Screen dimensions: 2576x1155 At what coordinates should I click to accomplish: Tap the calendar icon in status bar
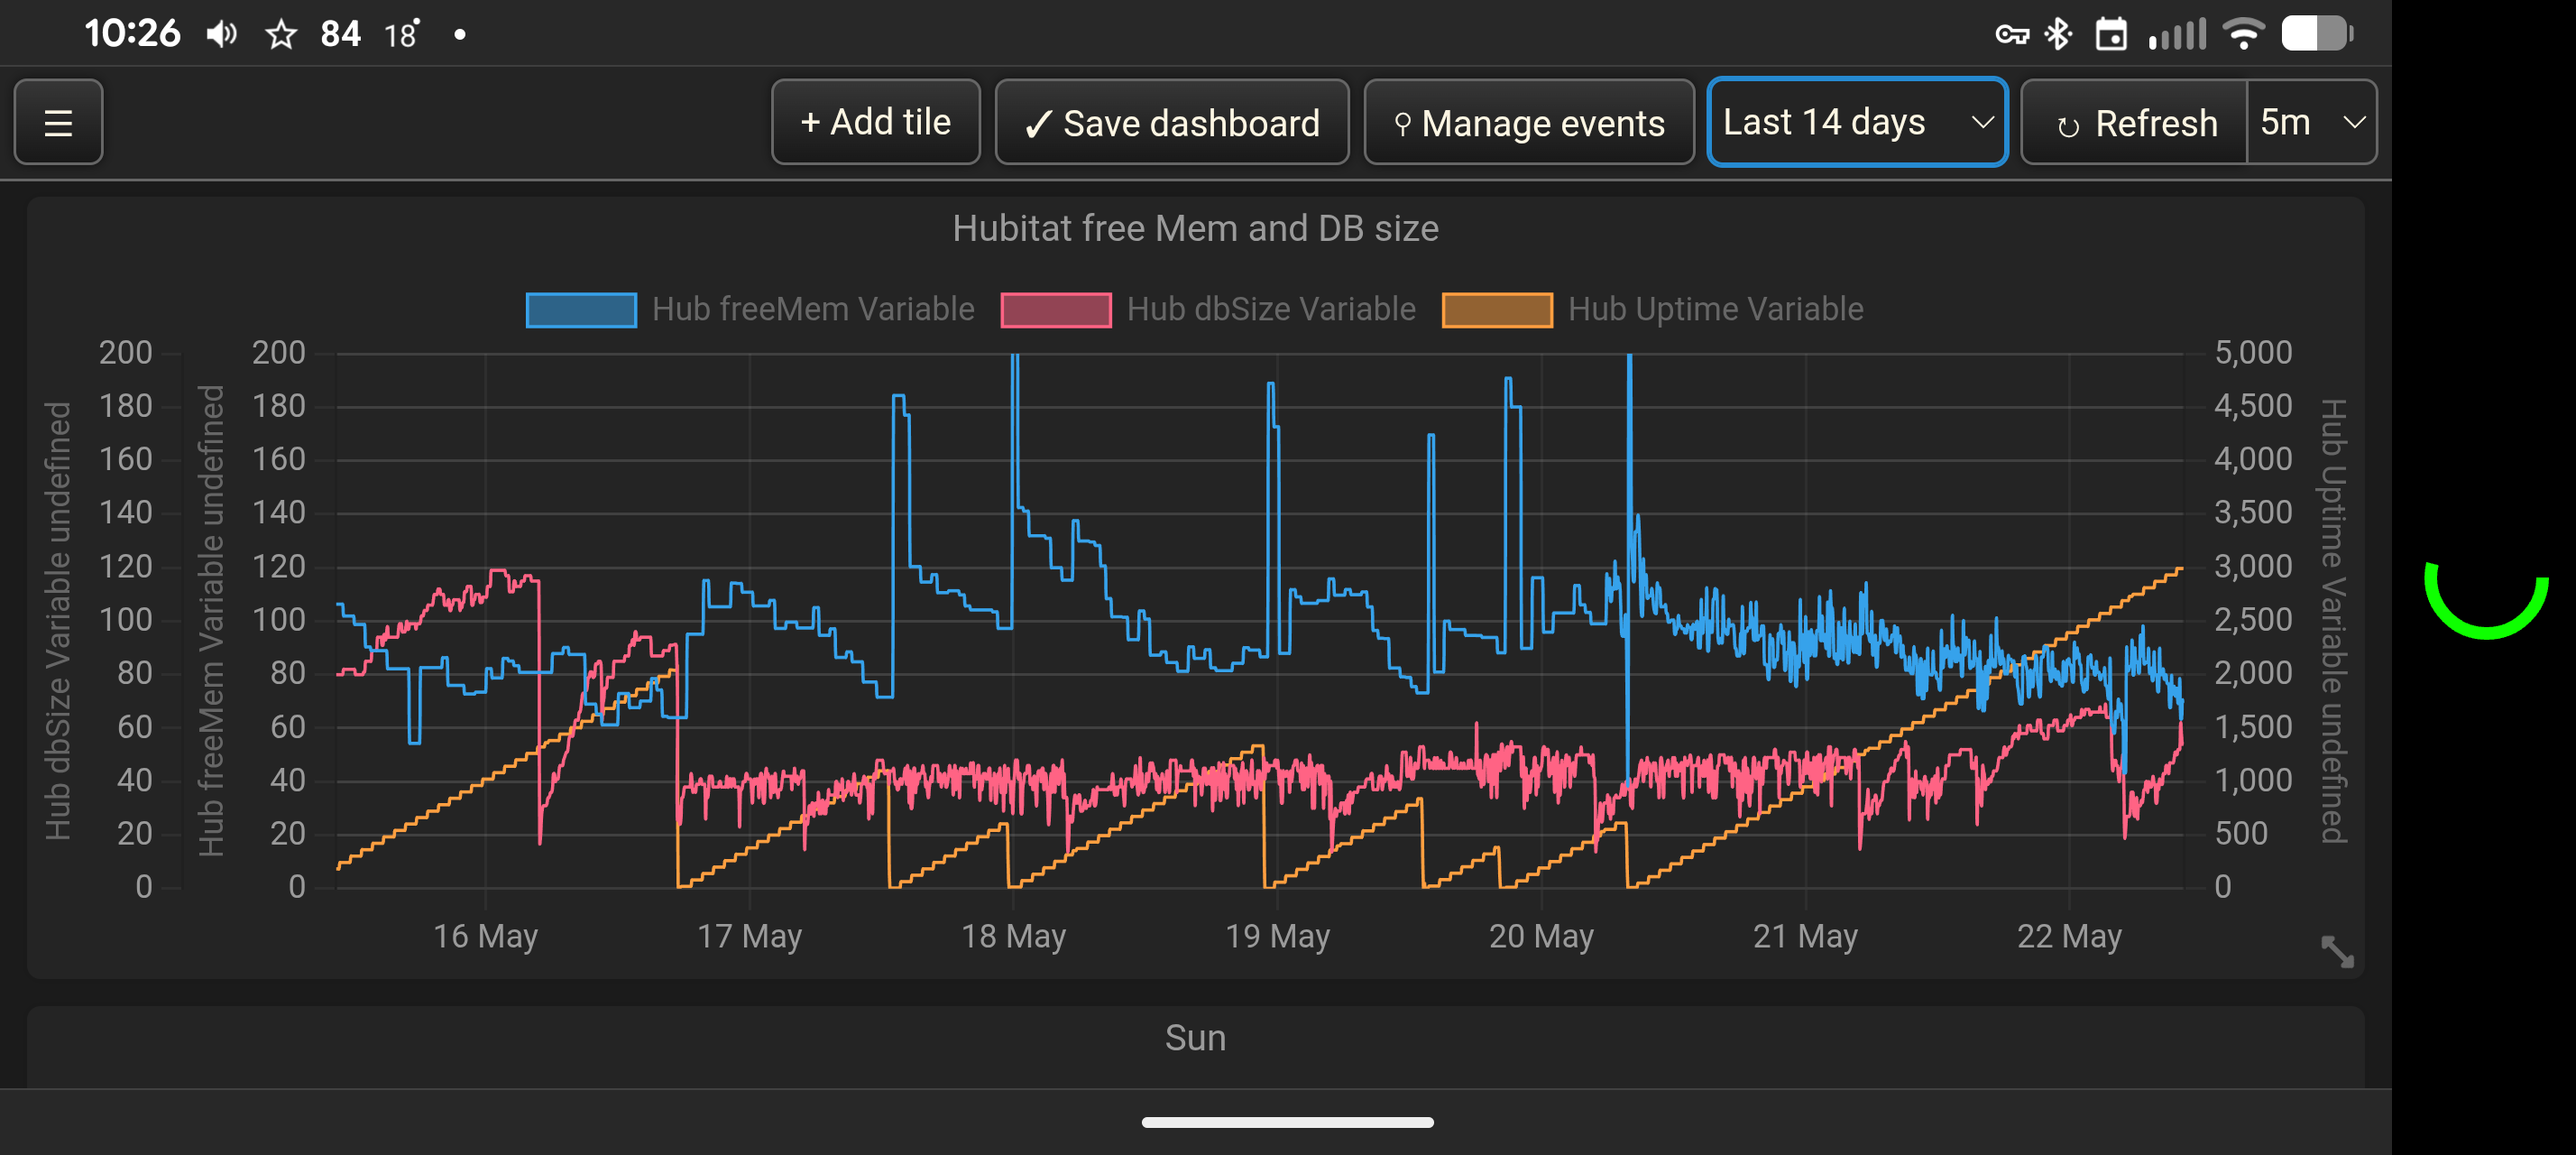pos(2111,34)
